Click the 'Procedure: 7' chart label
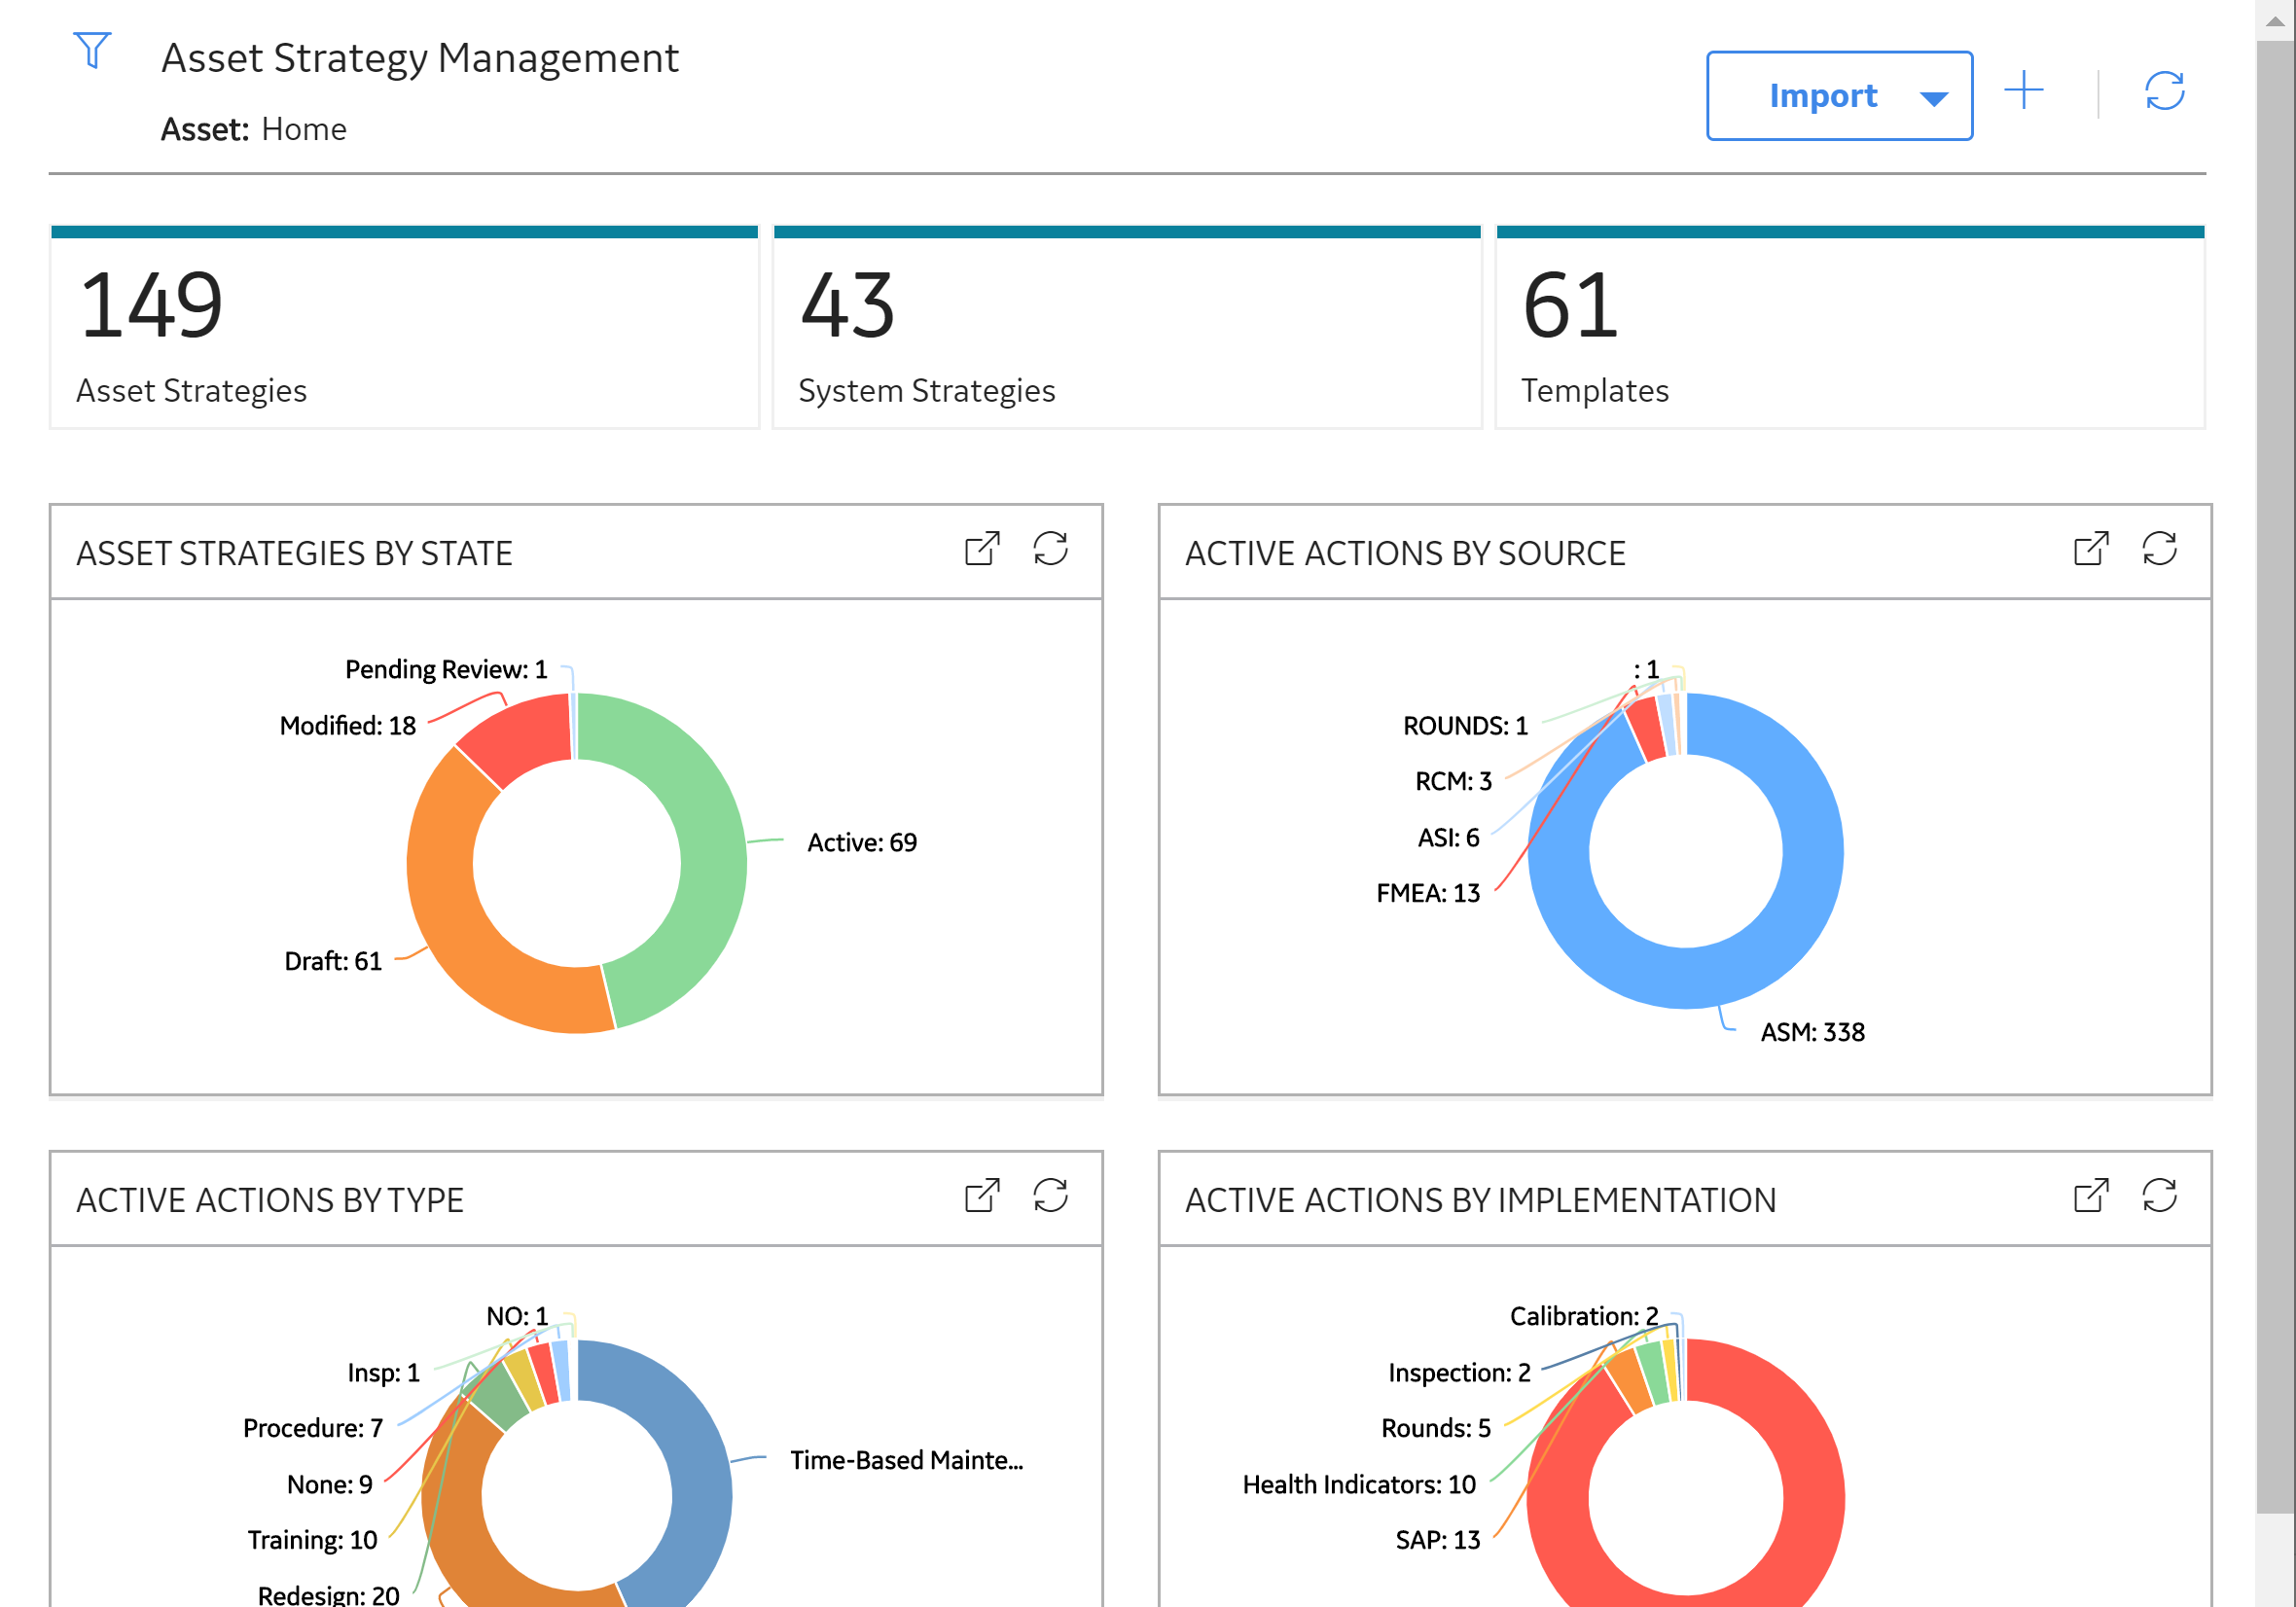2296x1607 pixels. tap(313, 1428)
